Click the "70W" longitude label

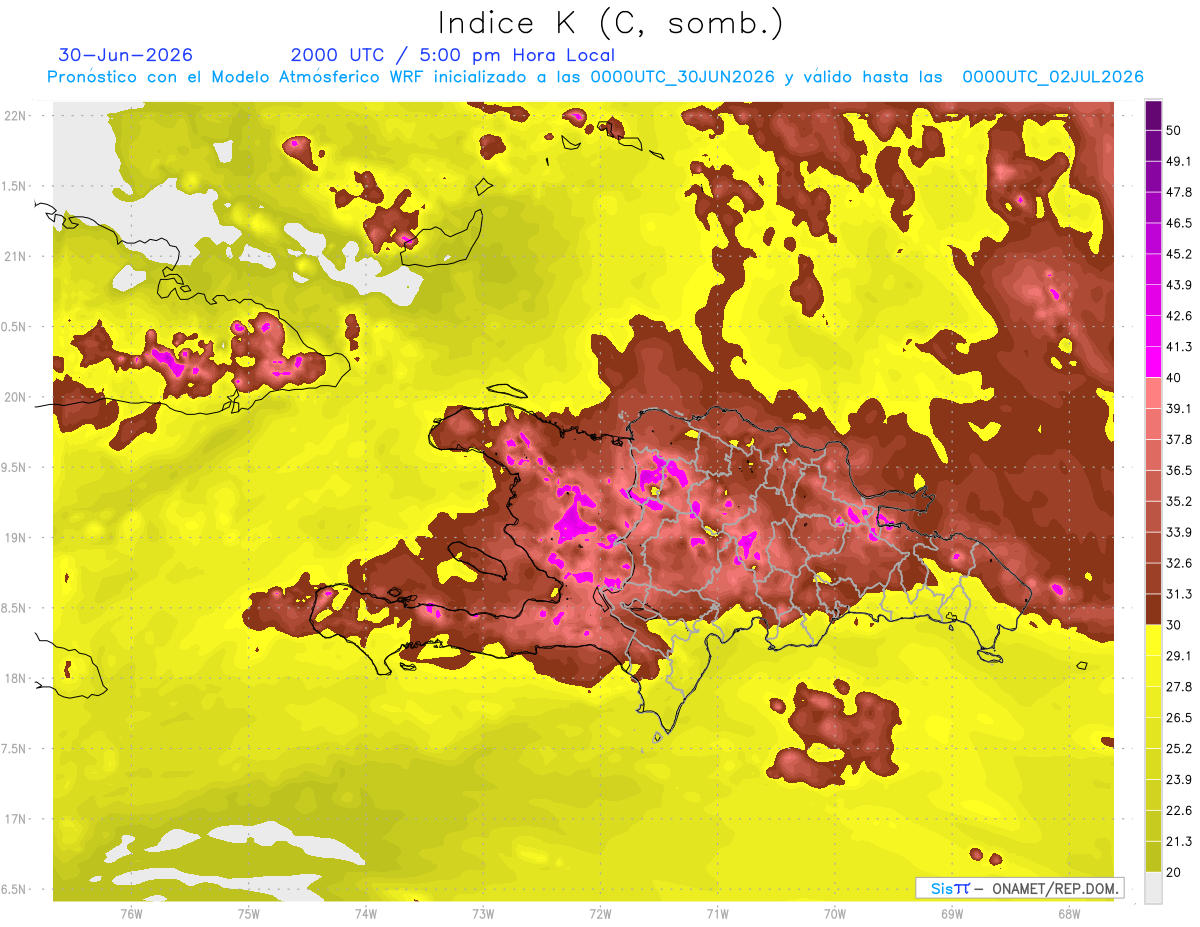pyautogui.click(x=835, y=913)
